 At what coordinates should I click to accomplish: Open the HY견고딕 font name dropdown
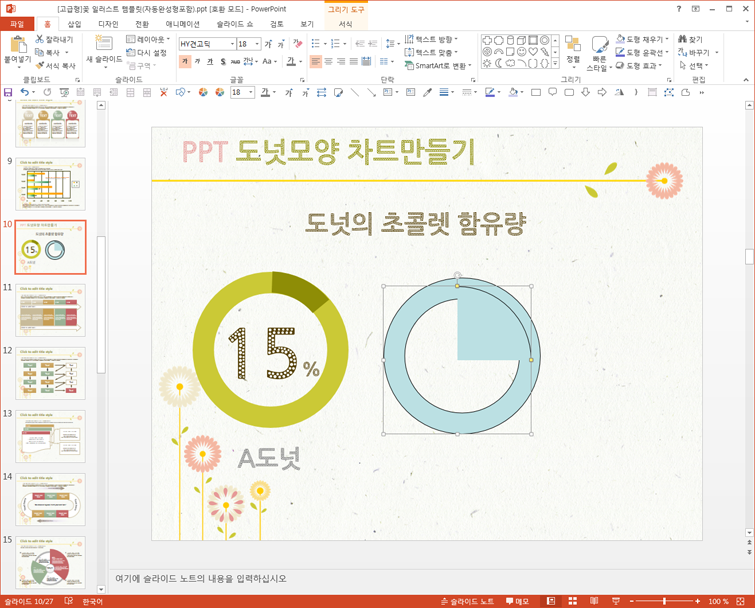pos(232,44)
